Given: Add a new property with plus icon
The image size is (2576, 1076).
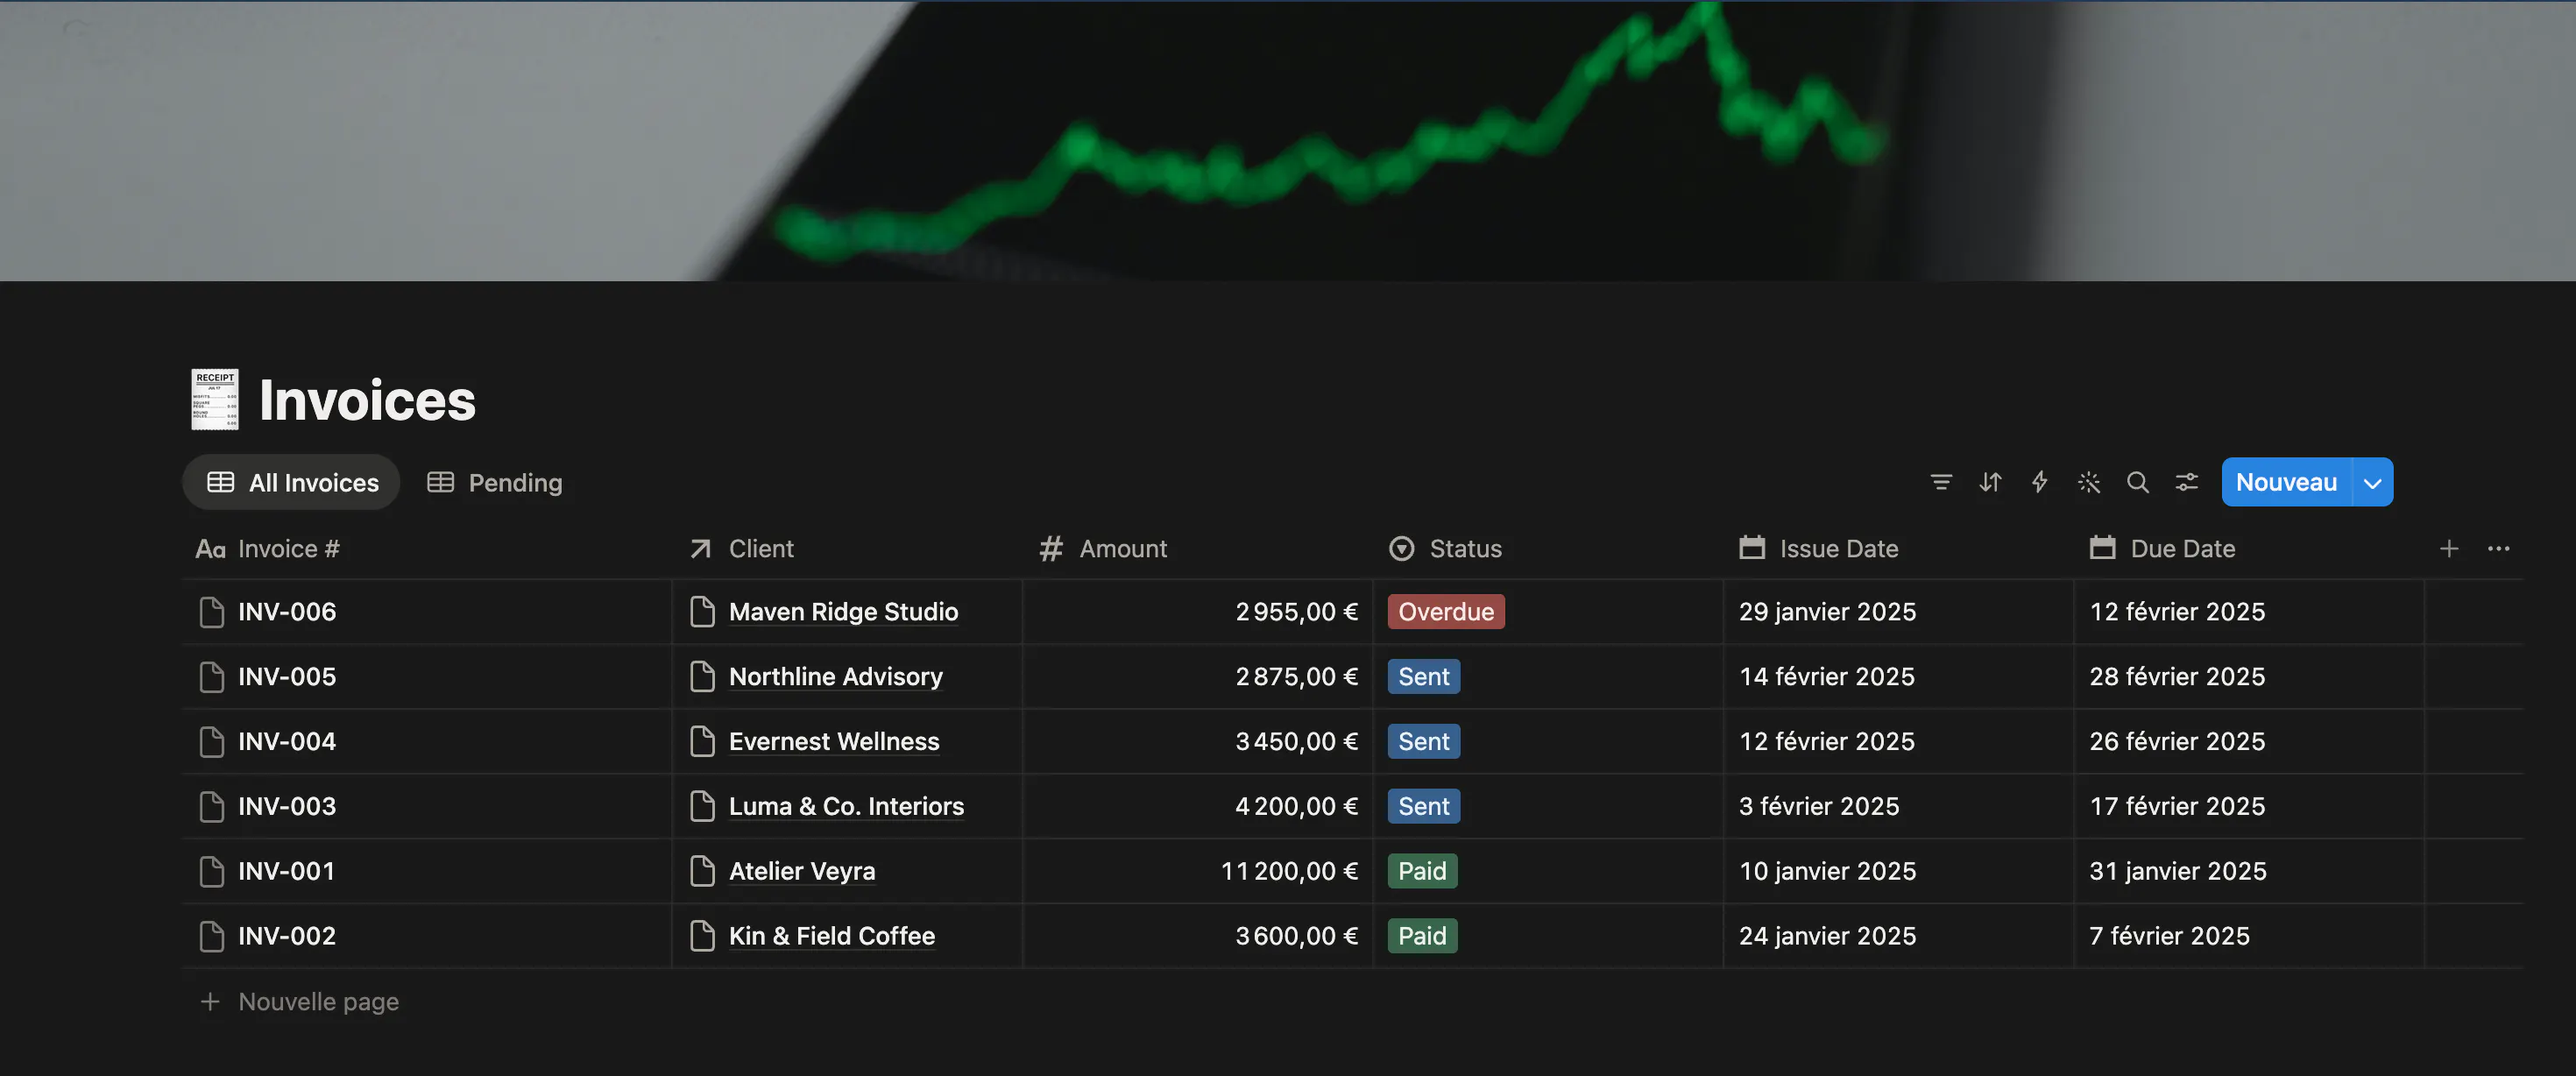Looking at the screenshot, I should click(2449, 548).
